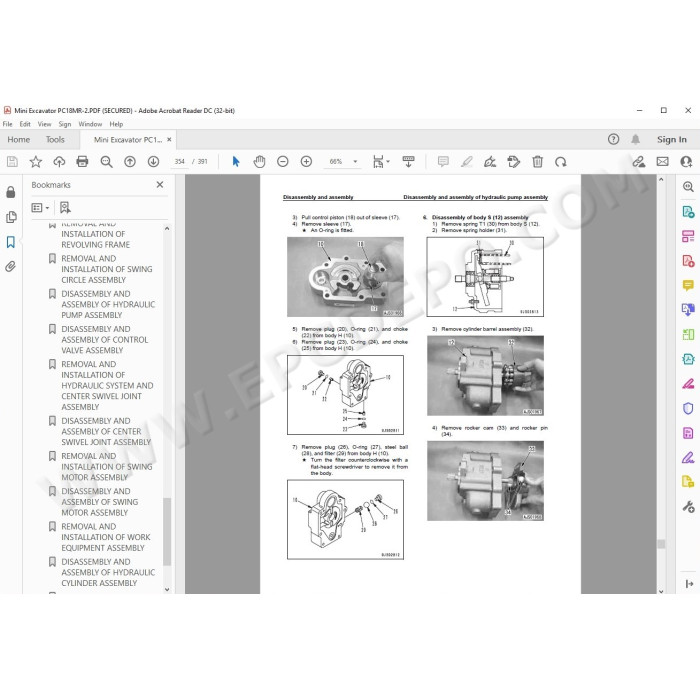Close the Bookmarks panel
This screenshot has width=700, height=700.
point(160,184)
